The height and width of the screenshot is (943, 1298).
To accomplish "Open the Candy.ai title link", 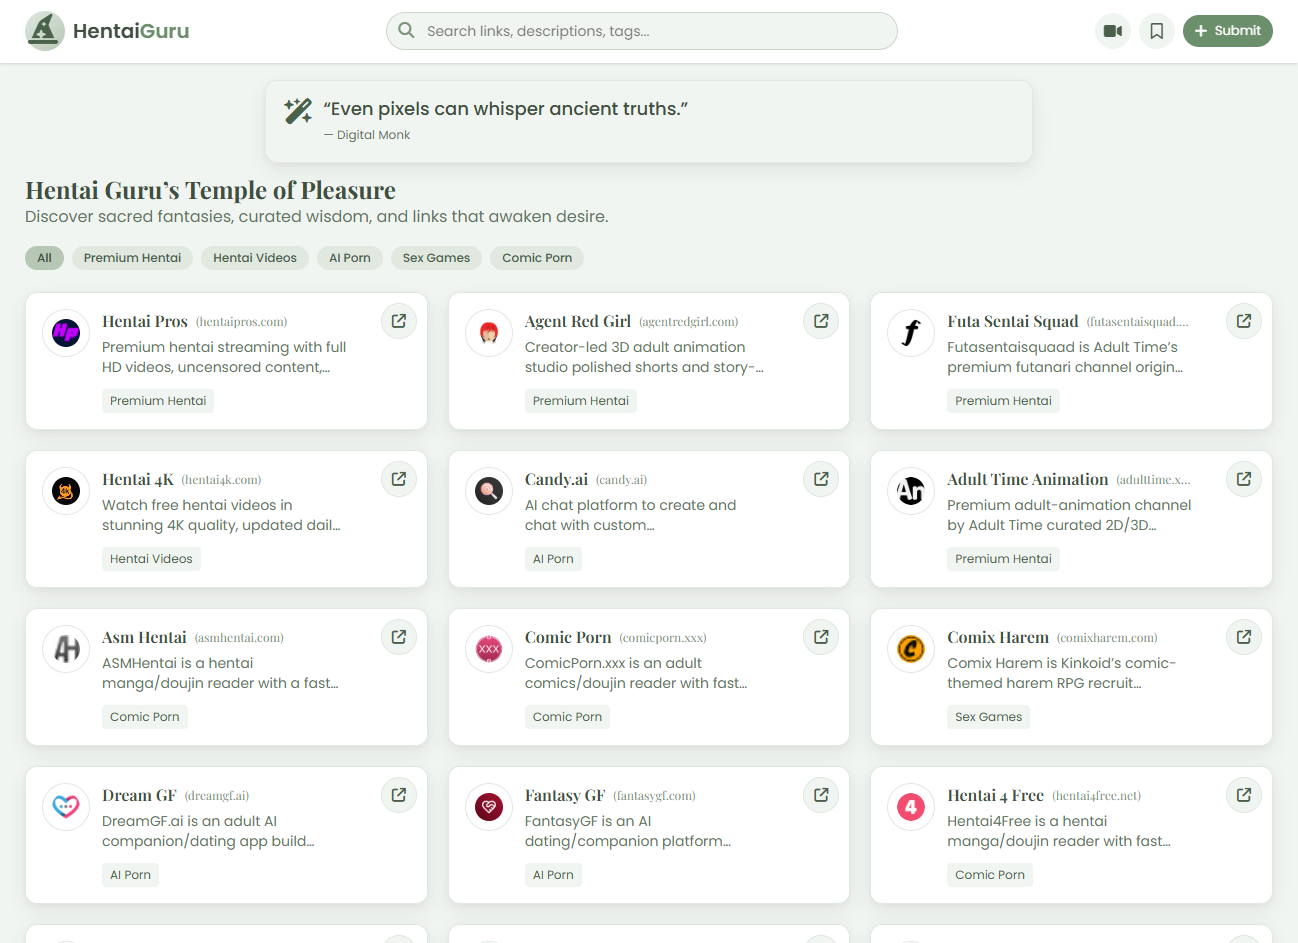I will coord(556,480).
